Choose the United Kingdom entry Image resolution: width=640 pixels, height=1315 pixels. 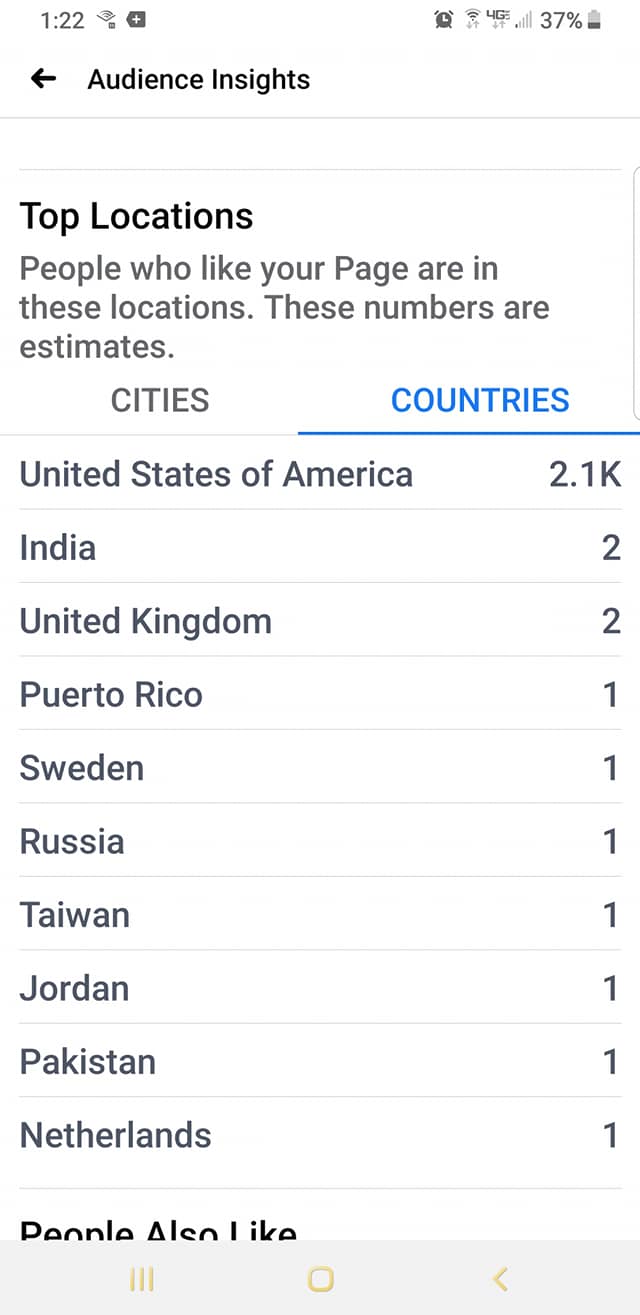coord(320,621)
